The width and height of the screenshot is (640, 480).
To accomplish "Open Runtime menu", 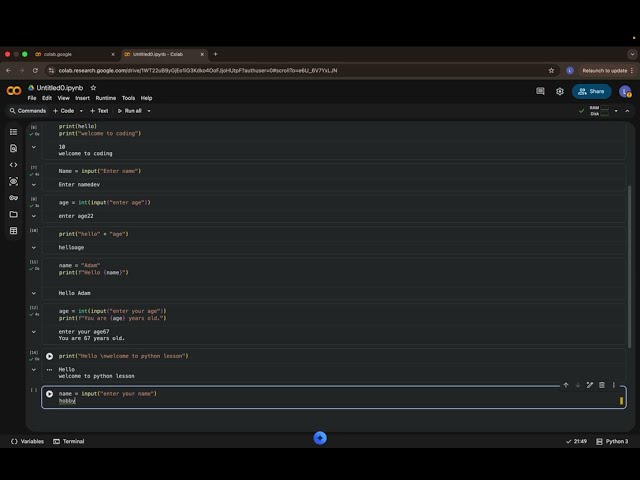I will click(x=106, y=98).
